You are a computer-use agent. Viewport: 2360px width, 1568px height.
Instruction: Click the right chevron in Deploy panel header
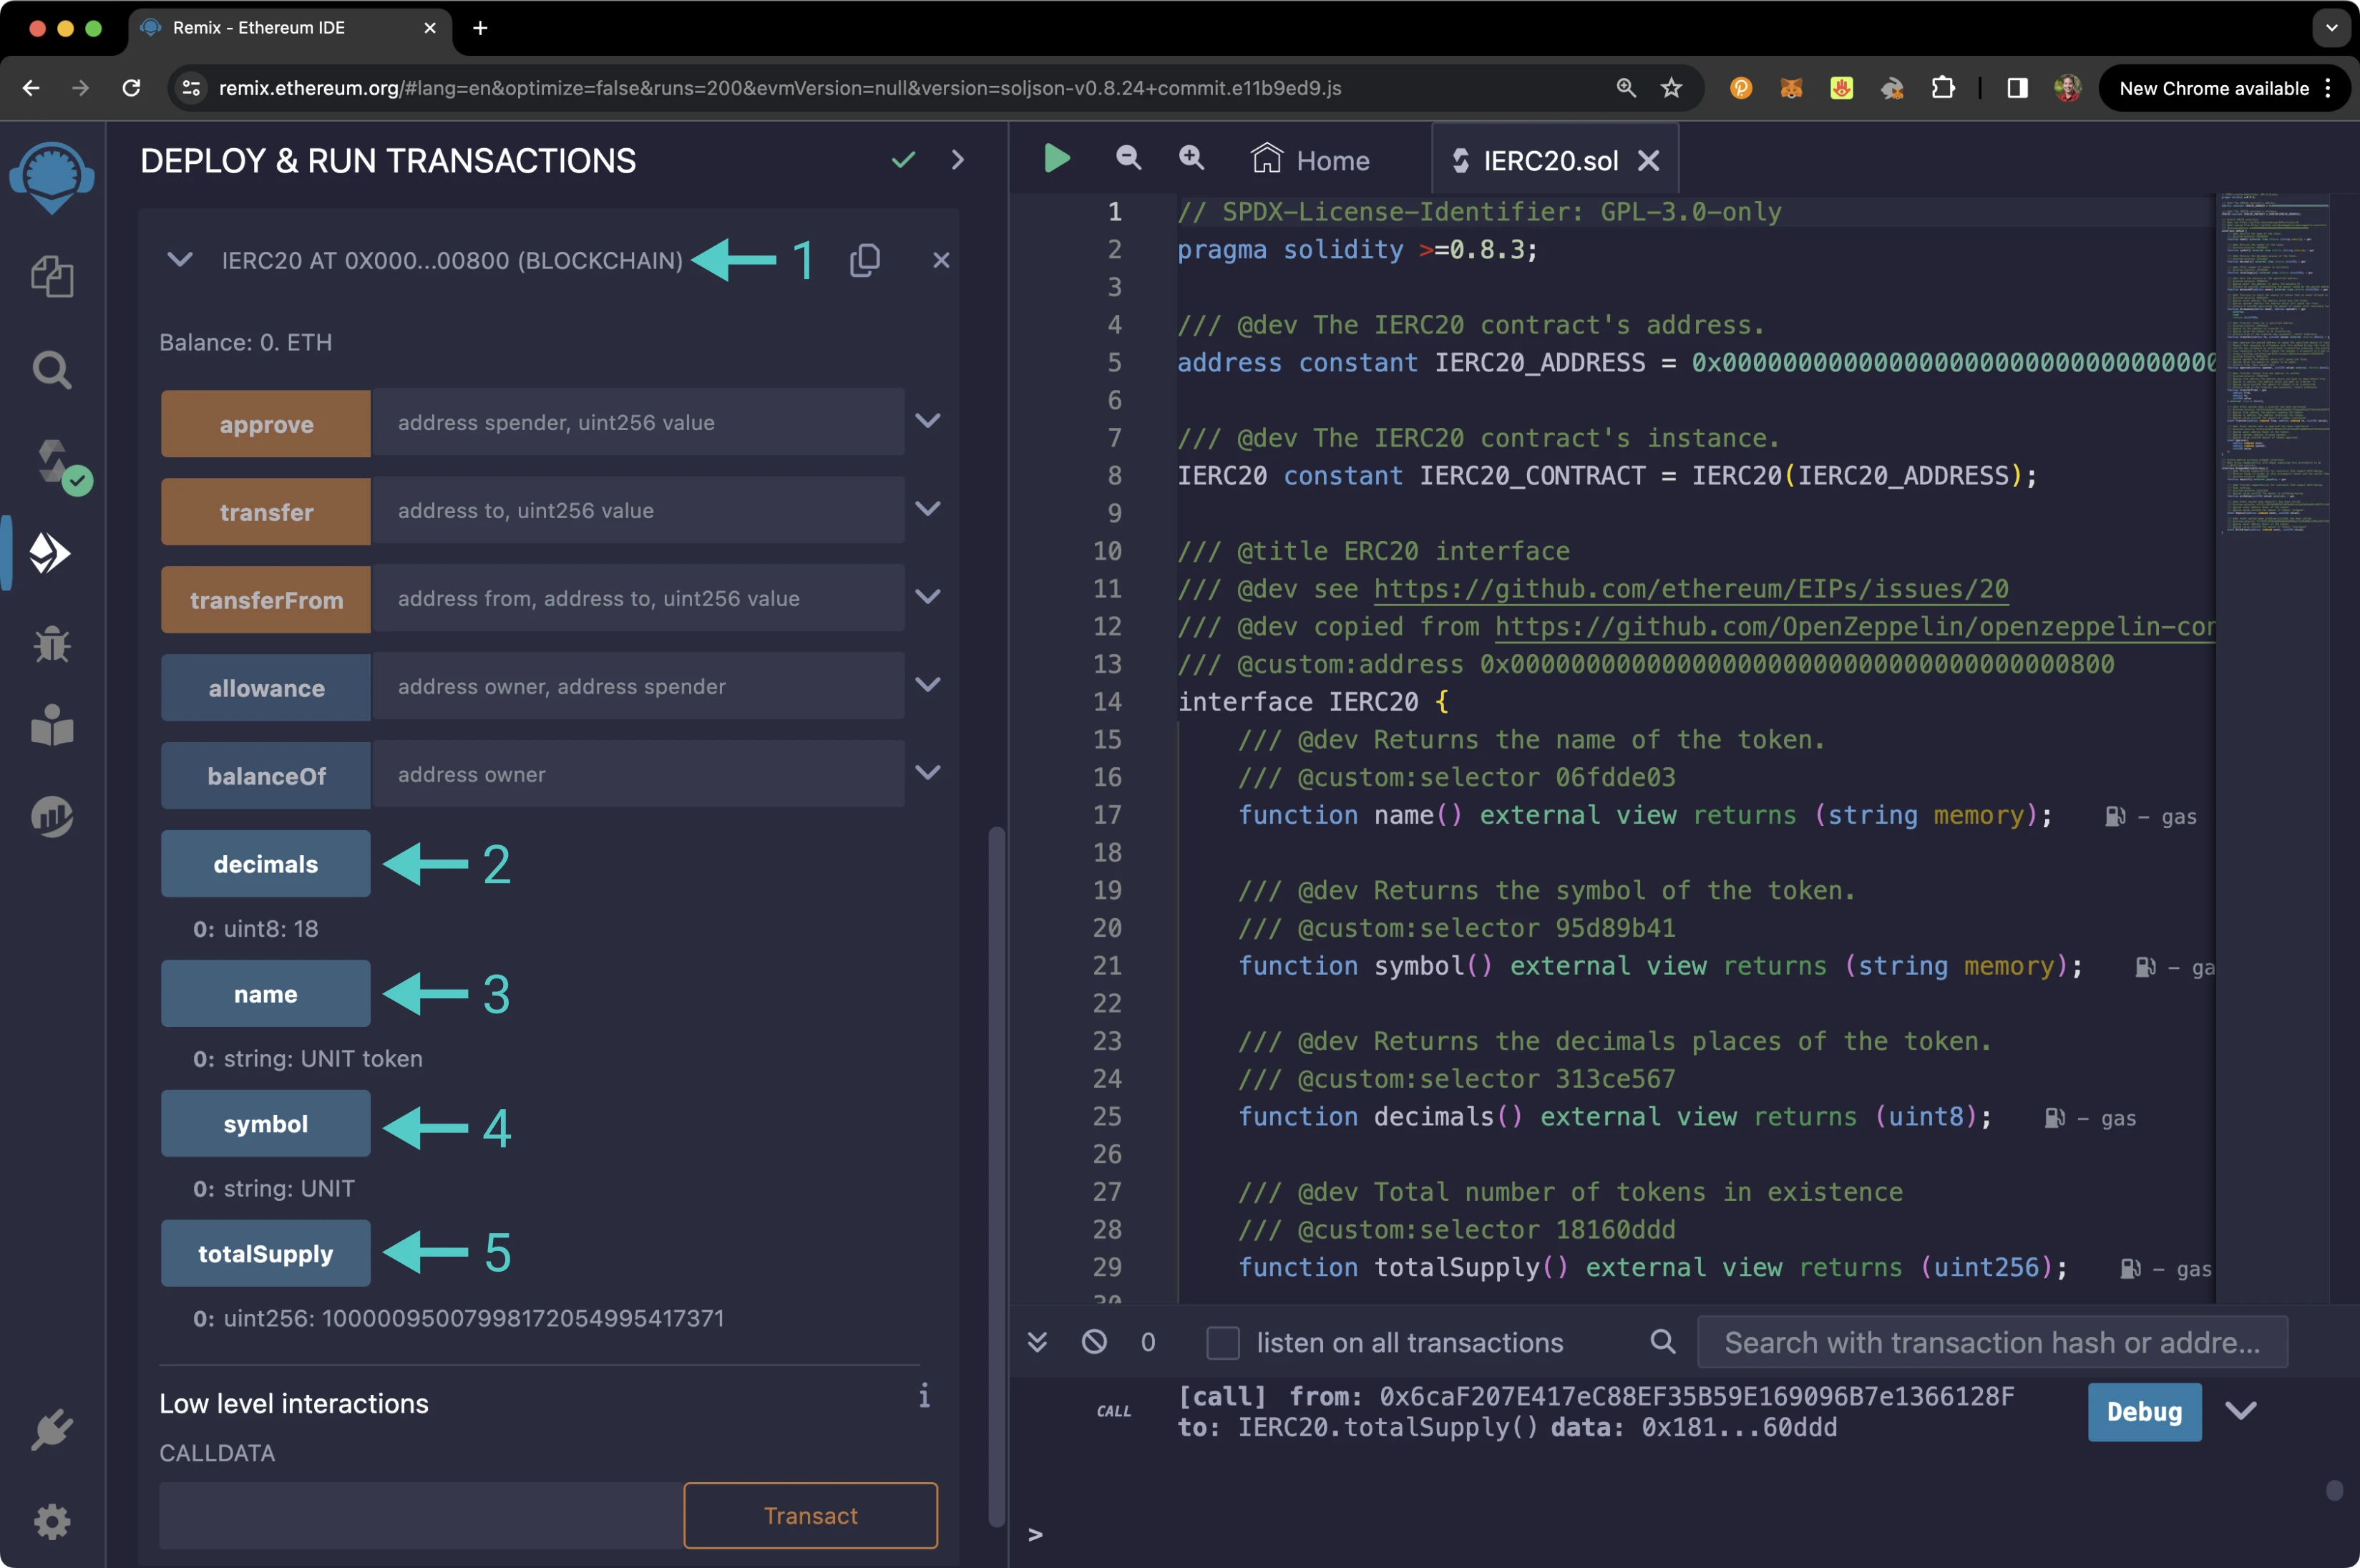[x=958, y=160]
